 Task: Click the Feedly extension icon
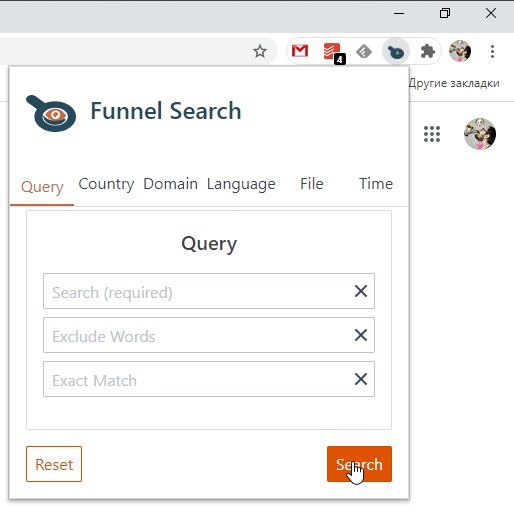(x=364, y=52)
